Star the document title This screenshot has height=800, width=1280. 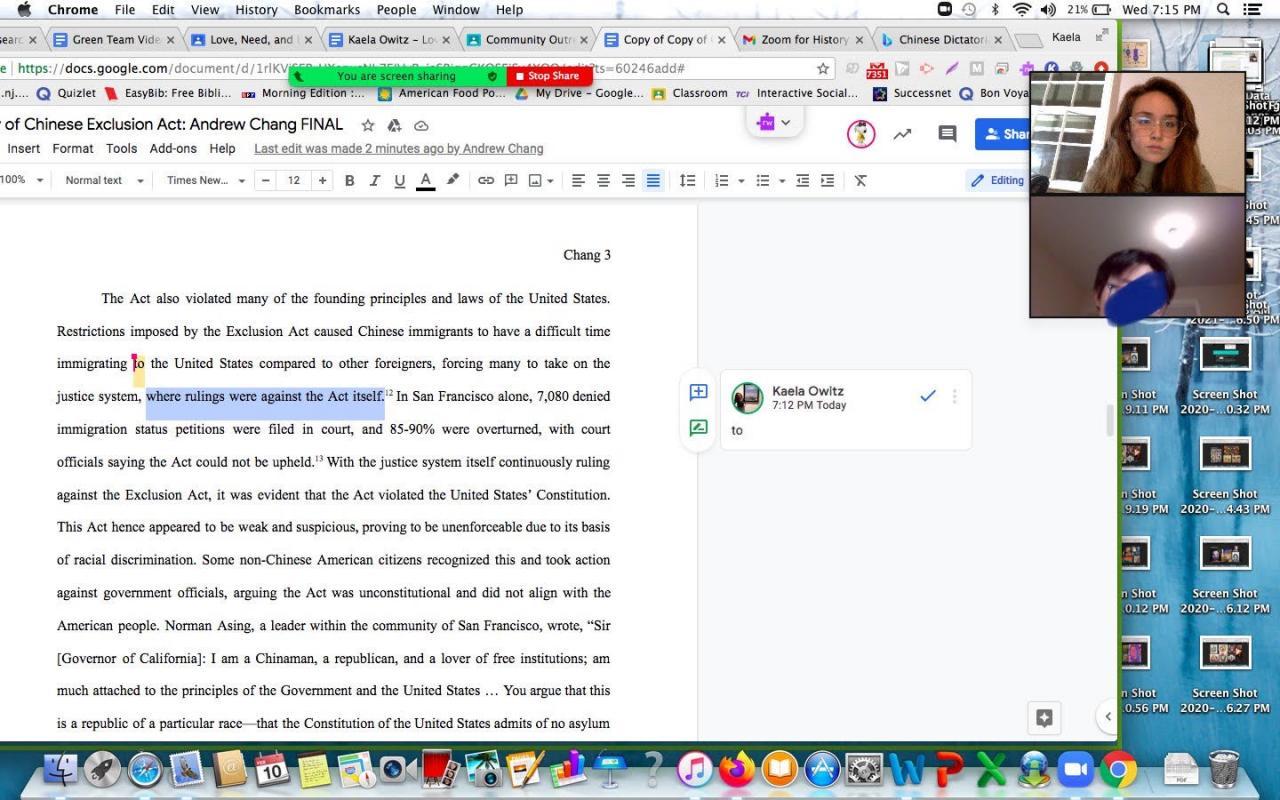pyautogui.click(x=367, y=126)
